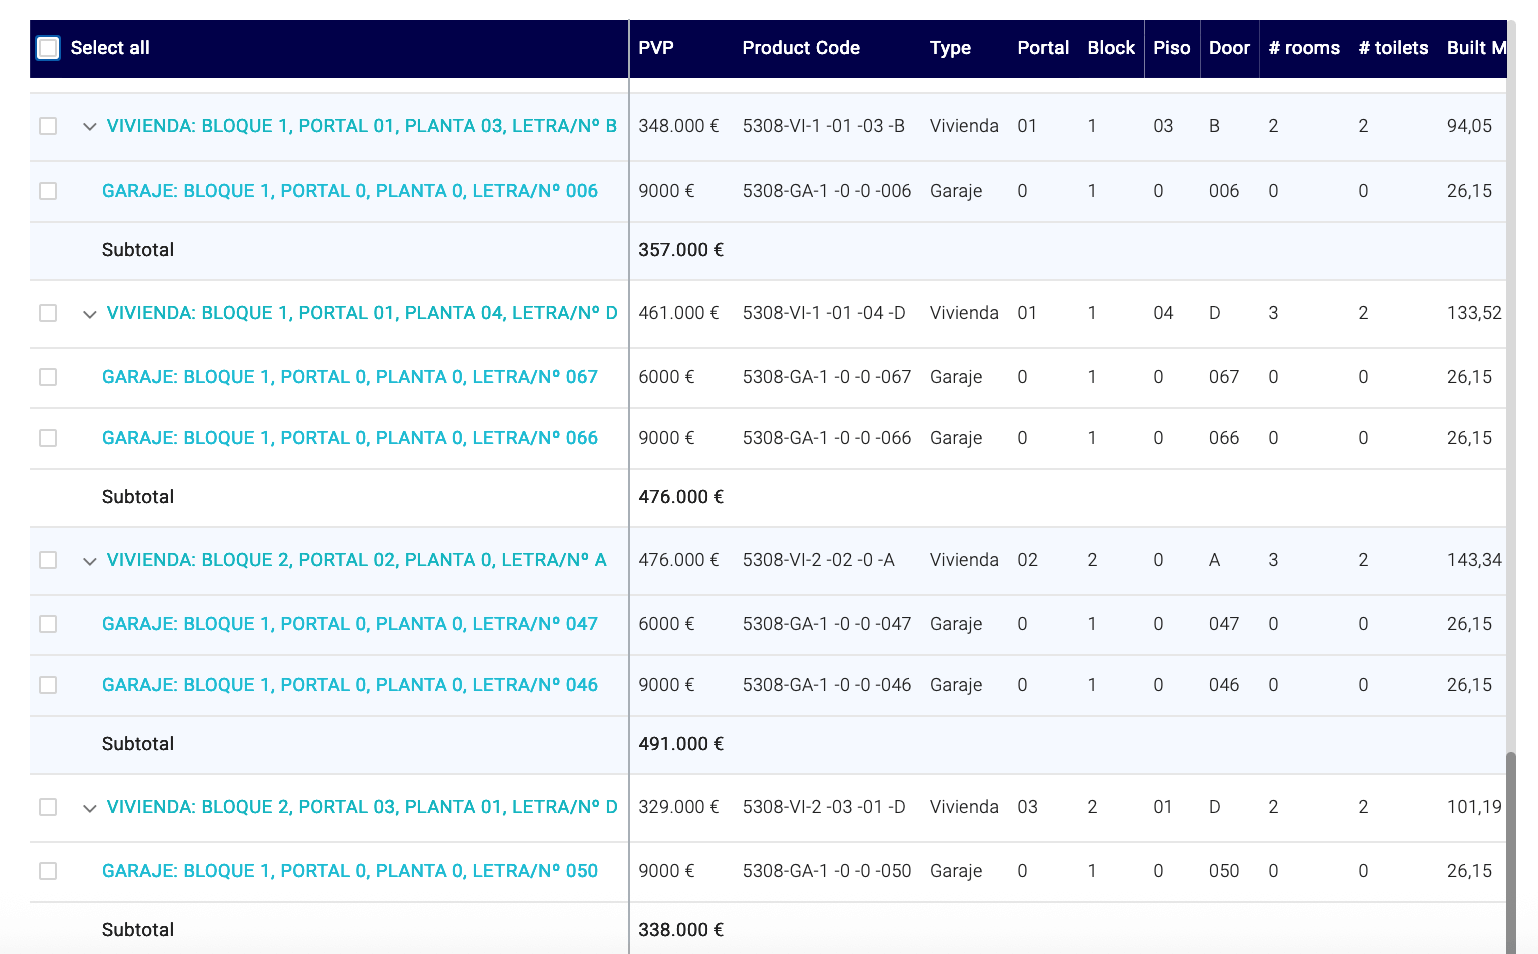Select the 348.000 € price cell
The width and height of the screenshot is (1538, 954).
coord(679,126)
